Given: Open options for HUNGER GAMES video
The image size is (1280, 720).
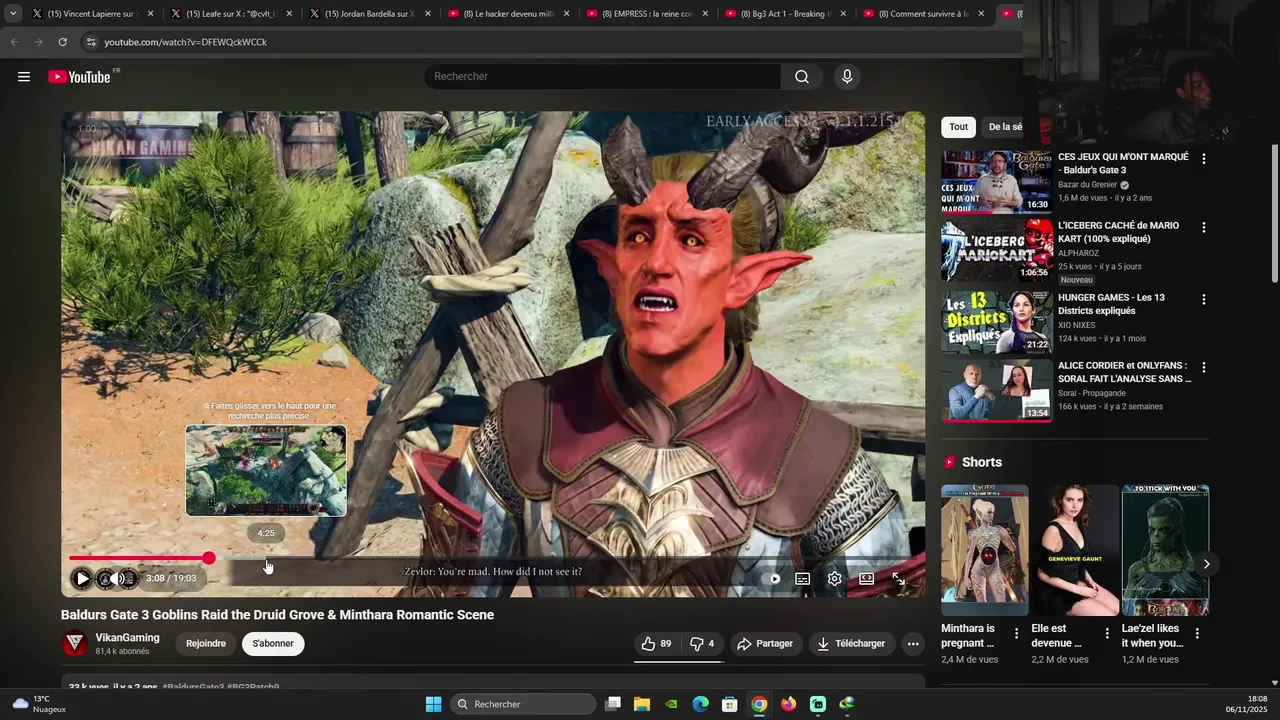Looking at the screenshot, I should tap(1203, 299).
